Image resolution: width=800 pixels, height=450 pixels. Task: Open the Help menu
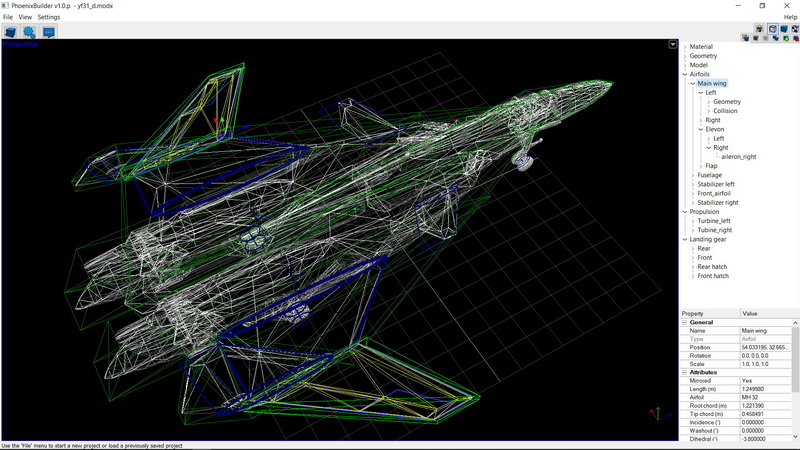coord(790,17)
